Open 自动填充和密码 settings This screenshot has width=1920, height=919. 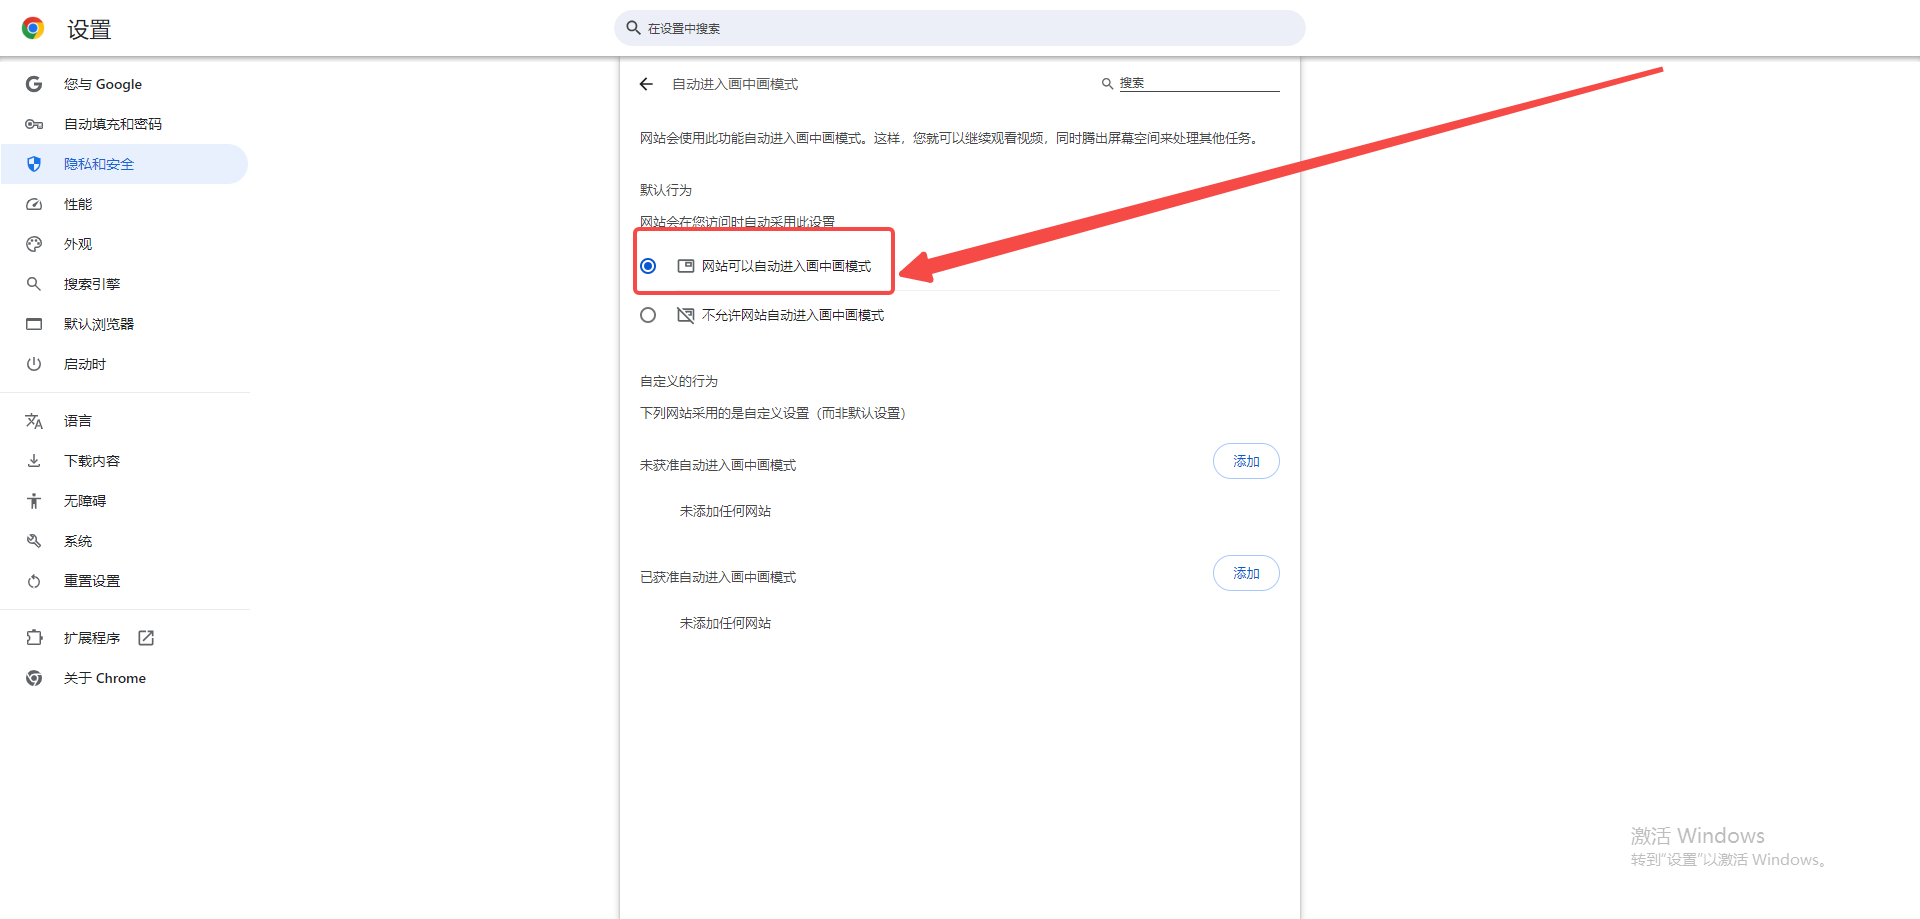124,124
